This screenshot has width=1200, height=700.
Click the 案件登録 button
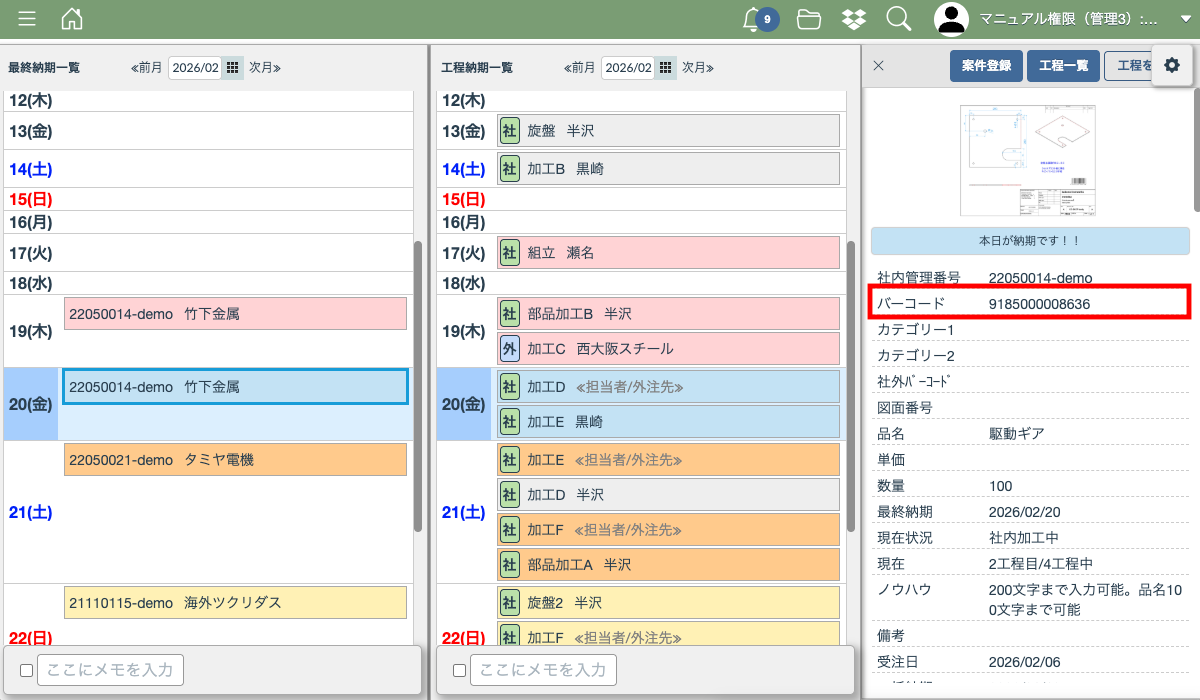986,66
